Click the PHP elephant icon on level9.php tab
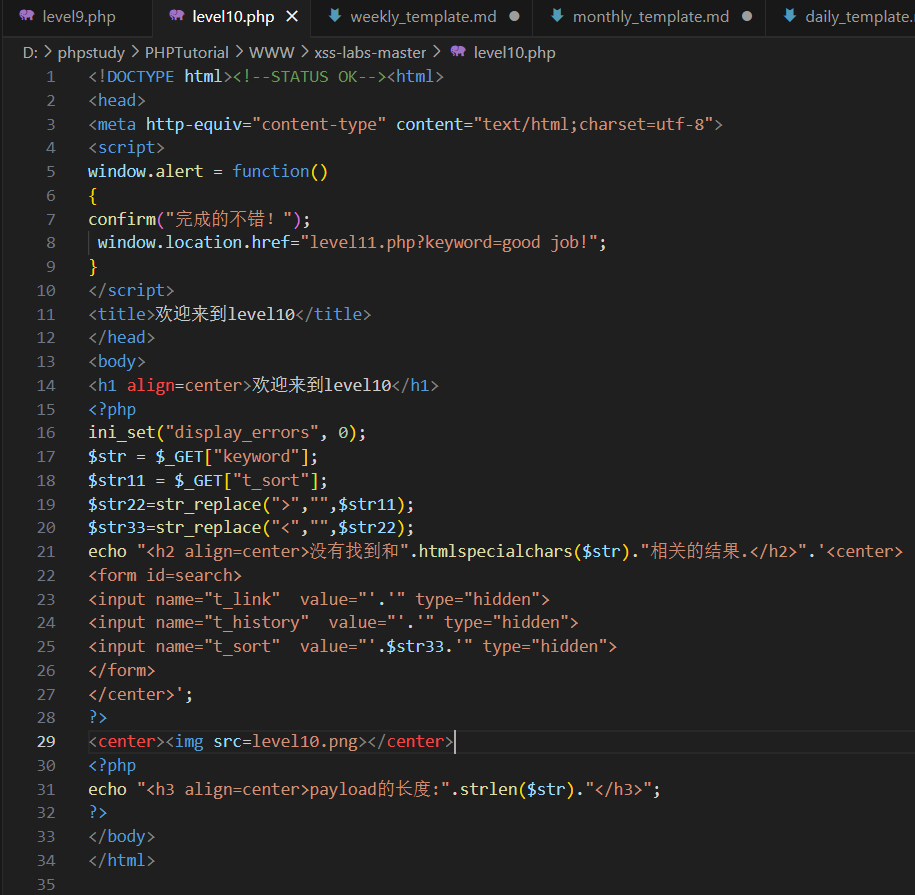 27,15
